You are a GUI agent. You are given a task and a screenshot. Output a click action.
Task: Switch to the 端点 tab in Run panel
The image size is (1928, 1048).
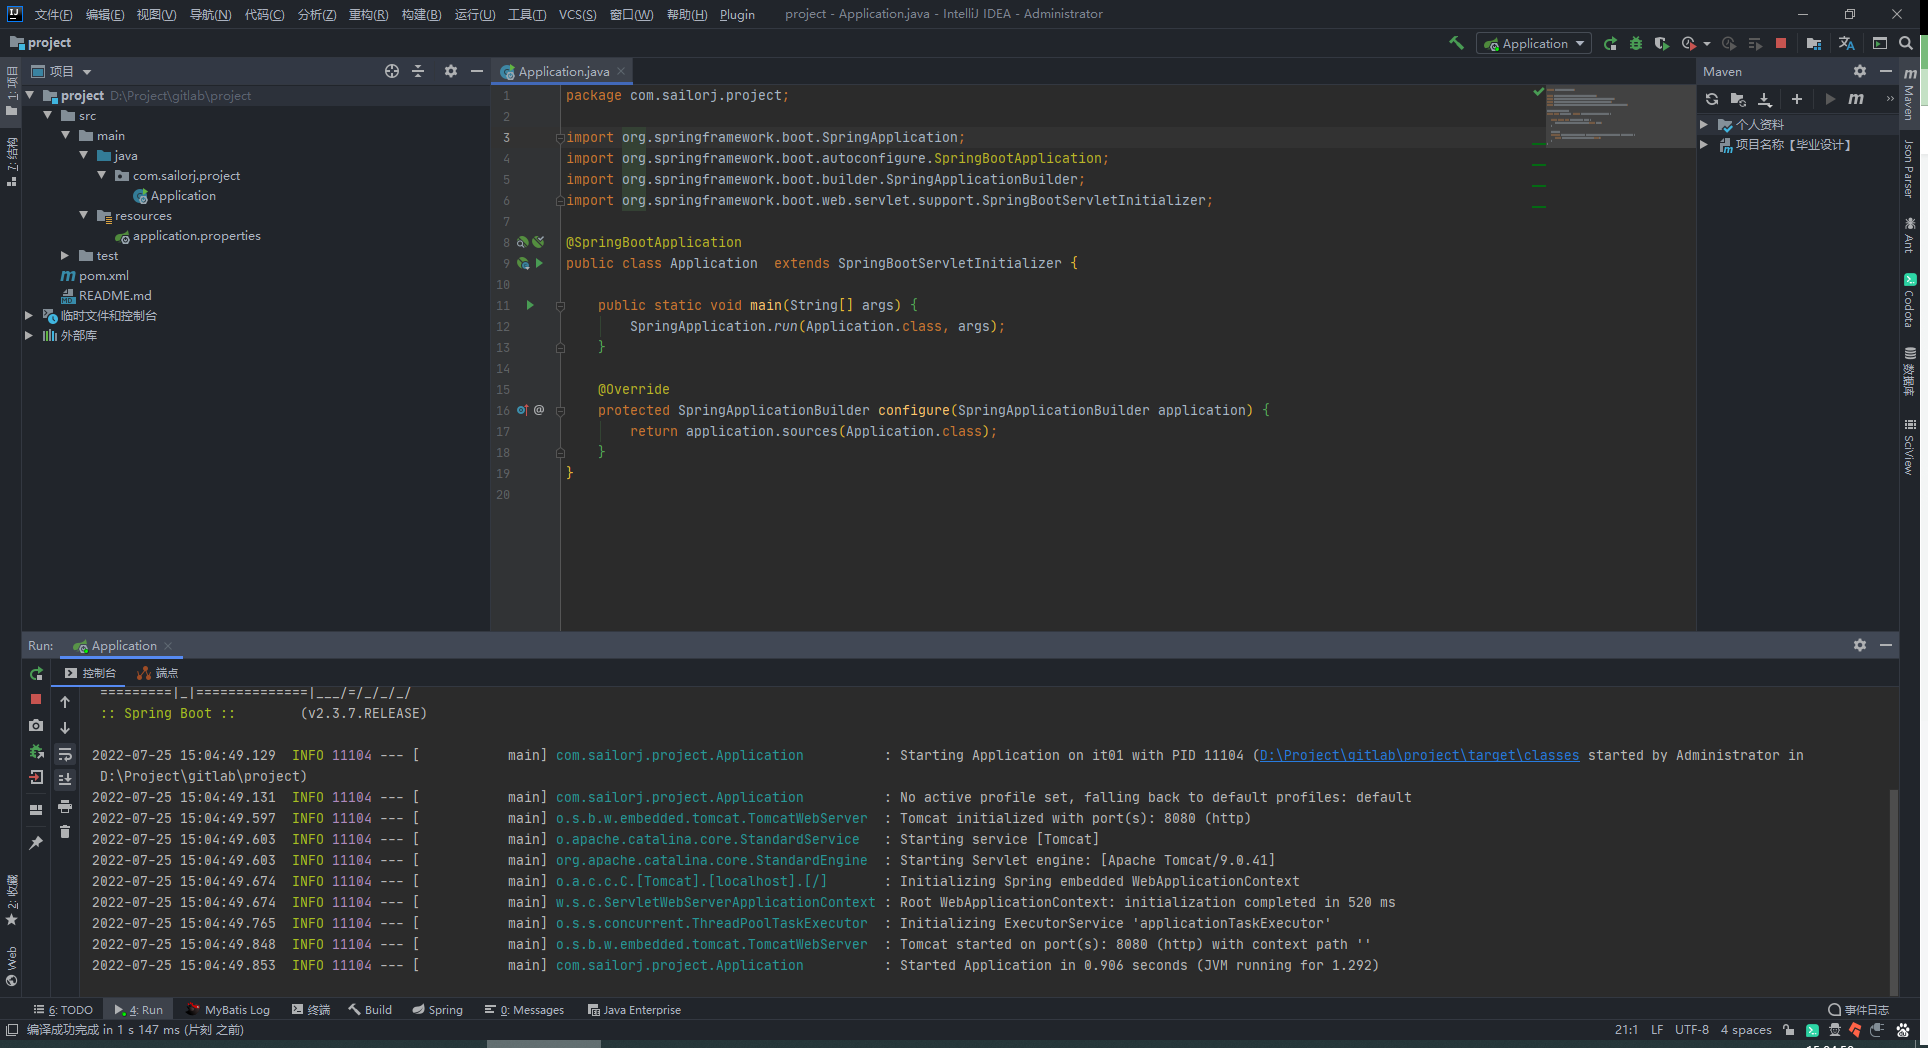(x=158, y=673)
